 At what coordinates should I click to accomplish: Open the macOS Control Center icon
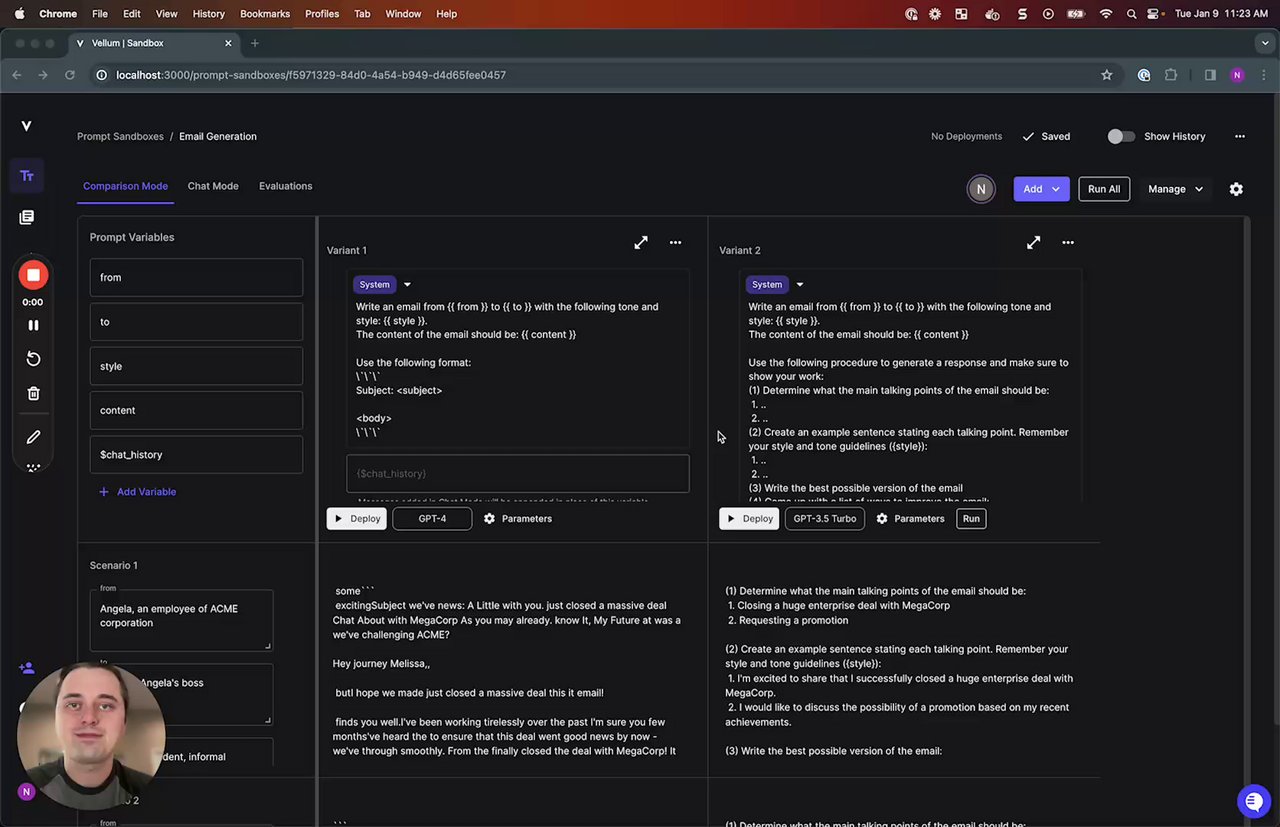coord(1153,14)
